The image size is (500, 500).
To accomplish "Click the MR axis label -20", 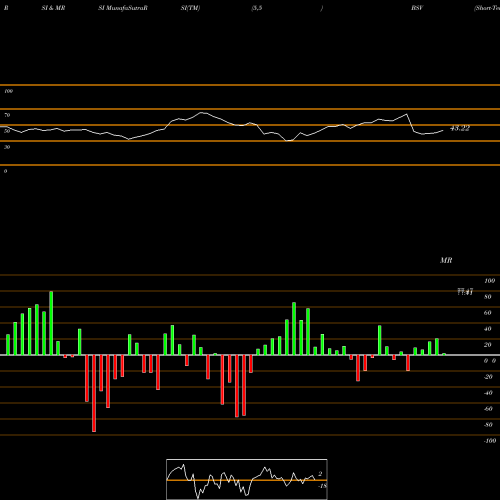I will point(488,377).
